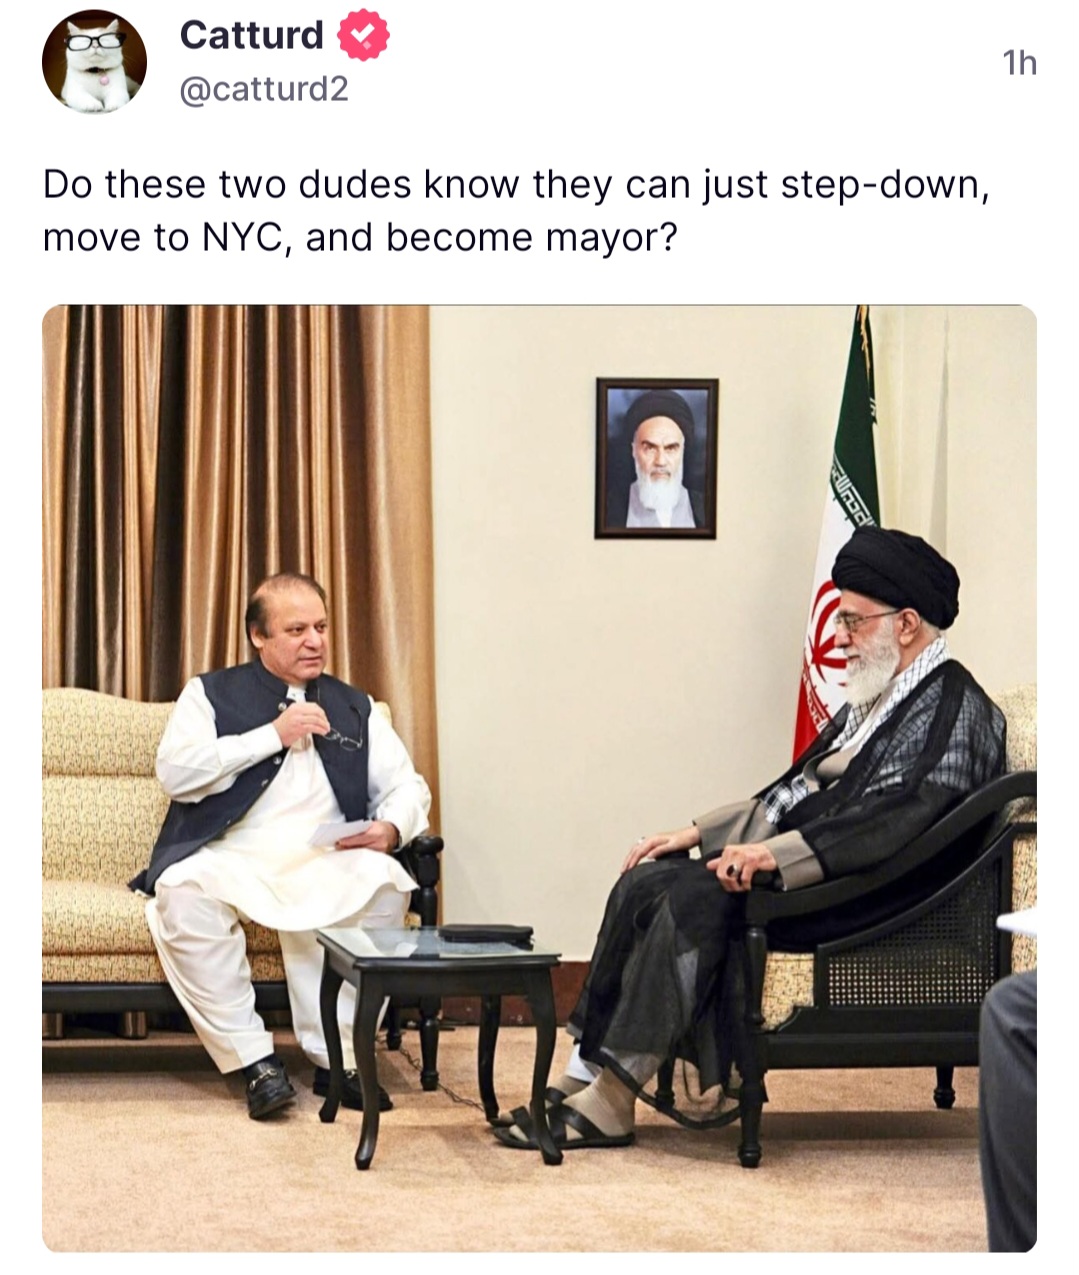Click the man wearing the dark vest
1079x1275 pixels.
(x=285, y=840)
